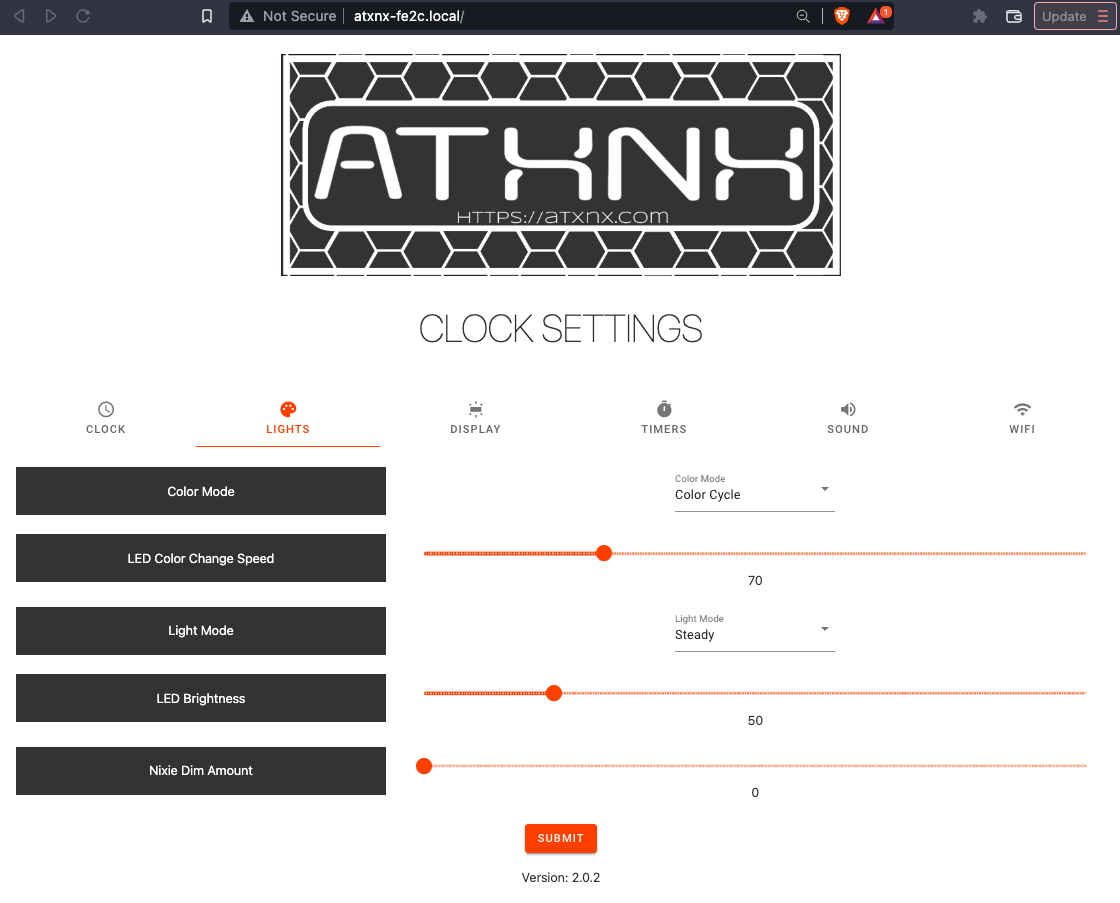Viewport: 1120px width, 903px height.
Task: Click the Sound speaker icon
Action: coord(848,409)
